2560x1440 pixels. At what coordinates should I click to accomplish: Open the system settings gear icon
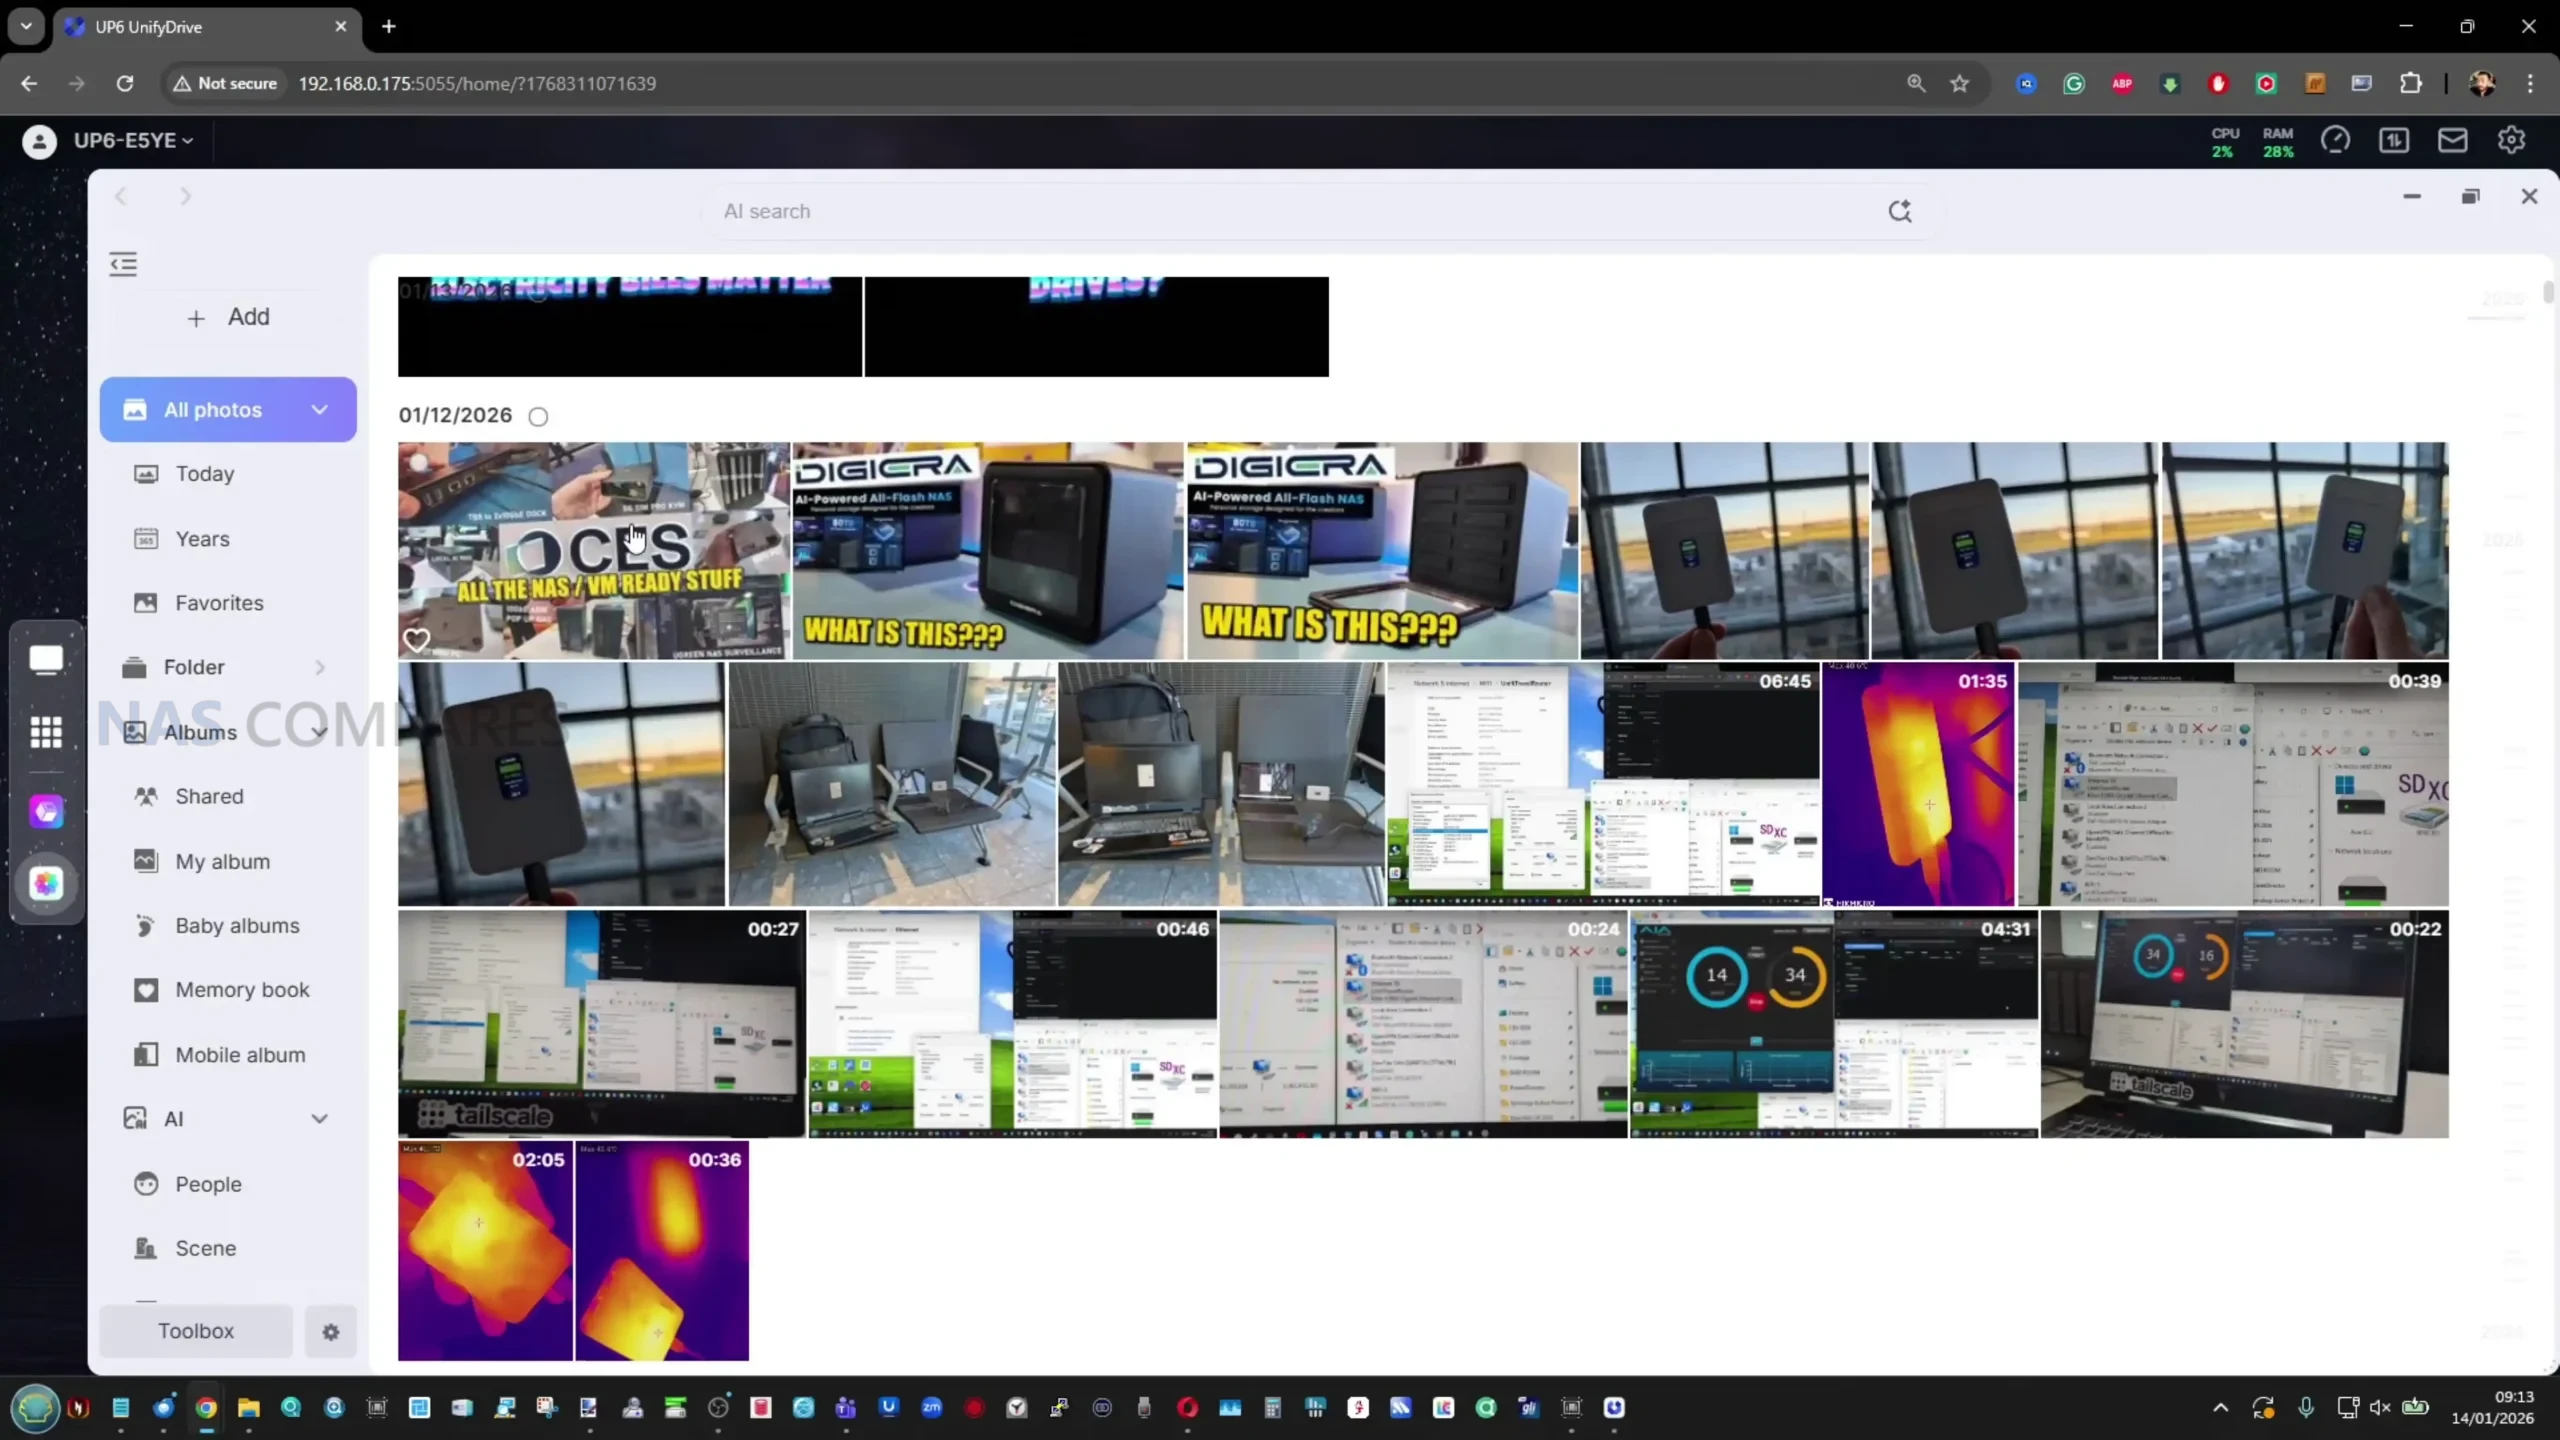point(2511,141)
